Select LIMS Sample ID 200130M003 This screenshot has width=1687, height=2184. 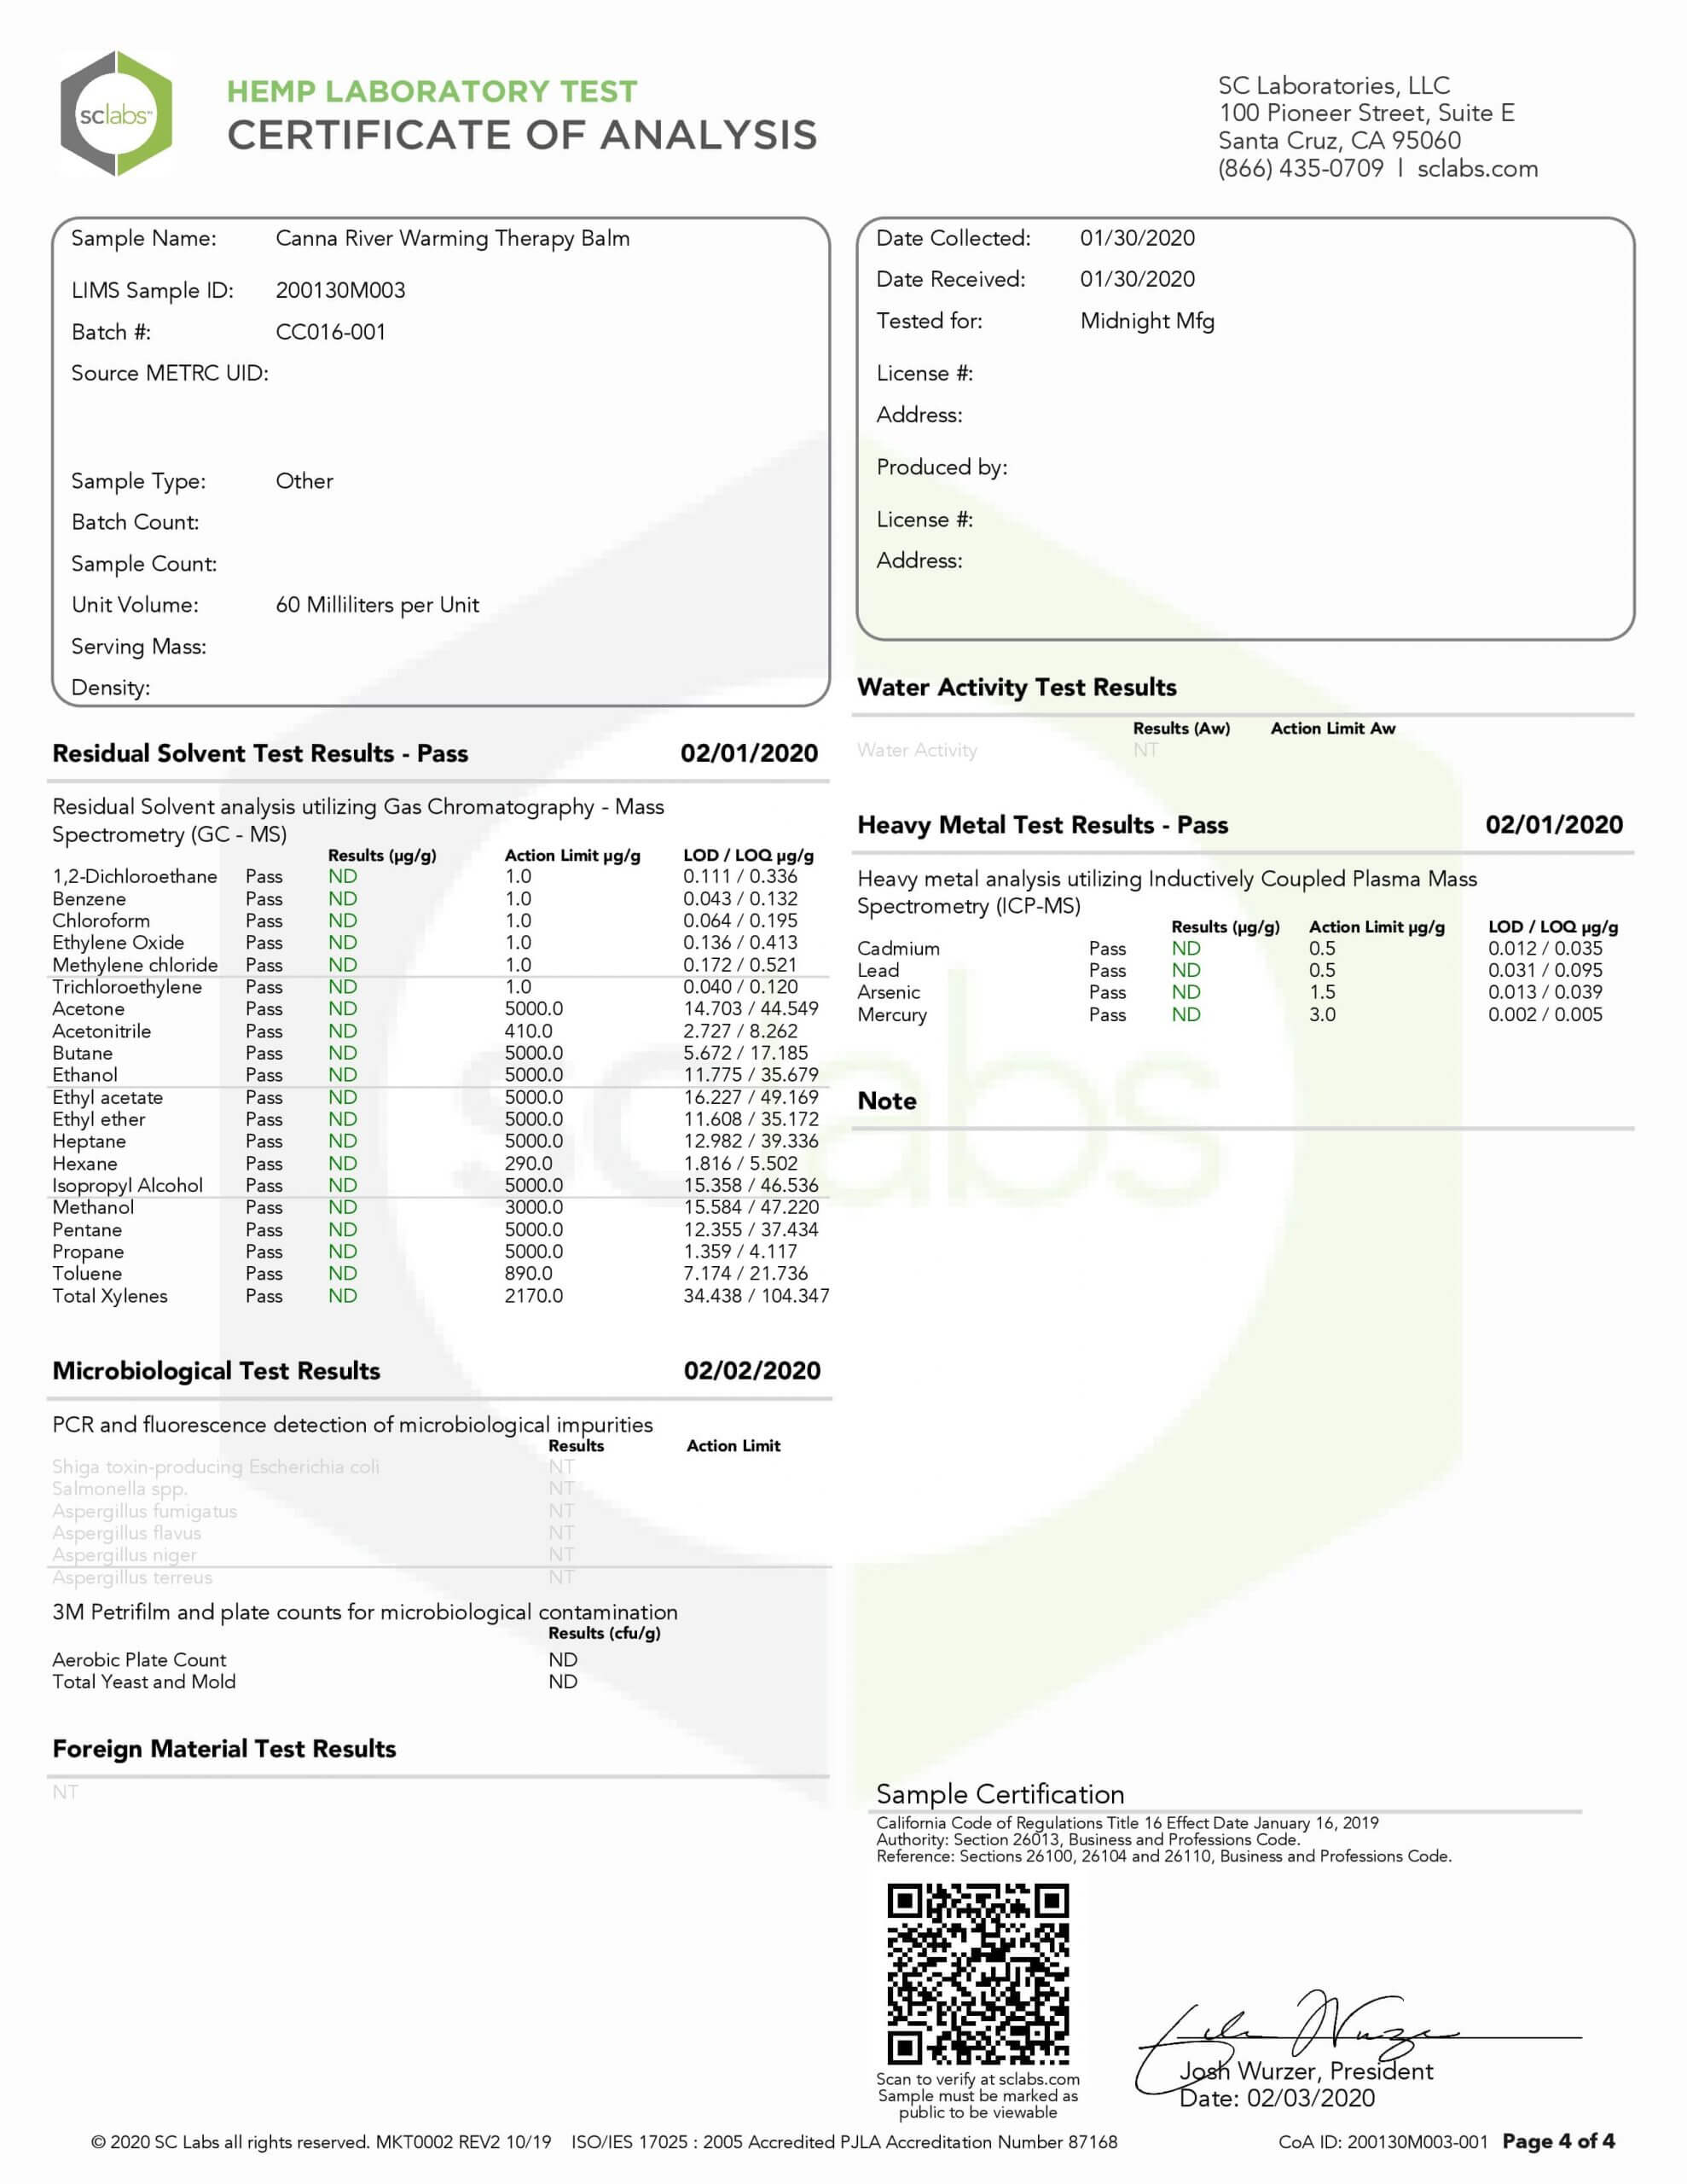click(340, 291)
